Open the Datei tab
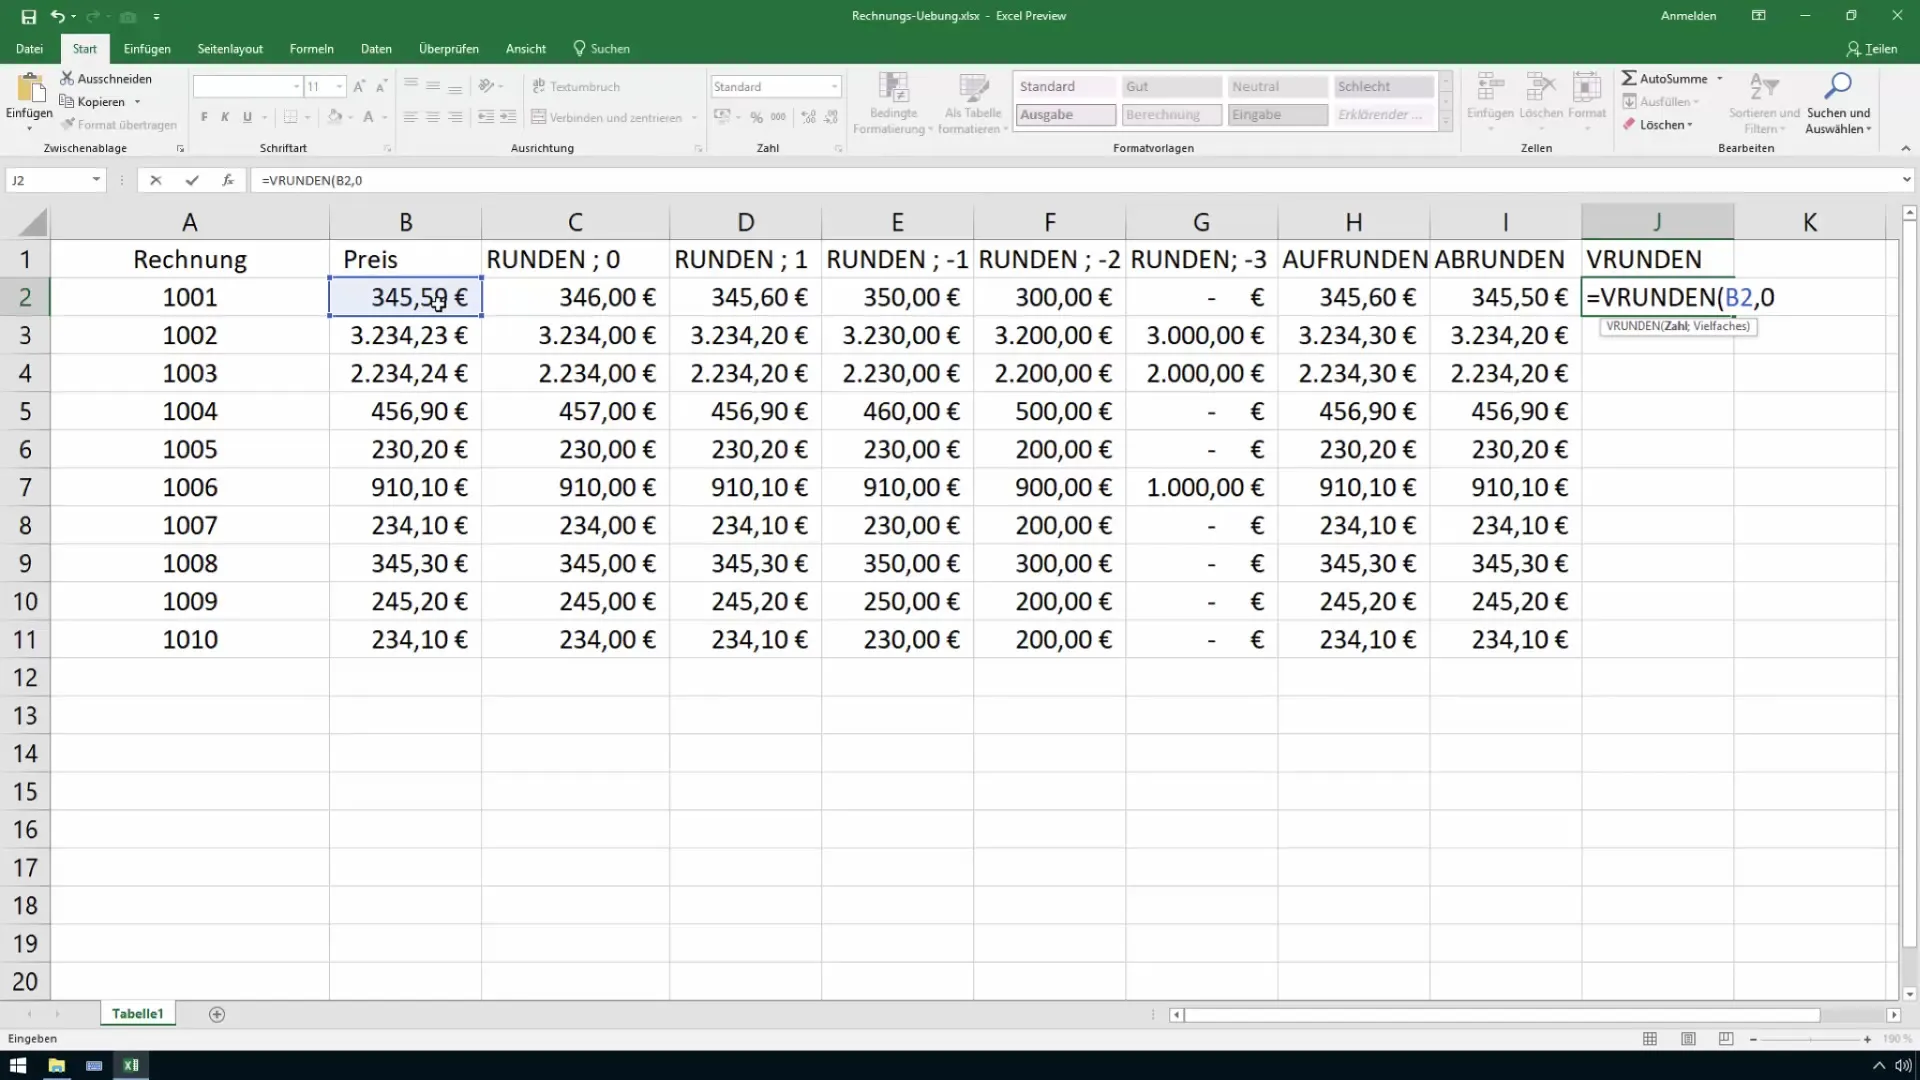The width and height of the screenshot is (1920, 1080). point(29,48)
